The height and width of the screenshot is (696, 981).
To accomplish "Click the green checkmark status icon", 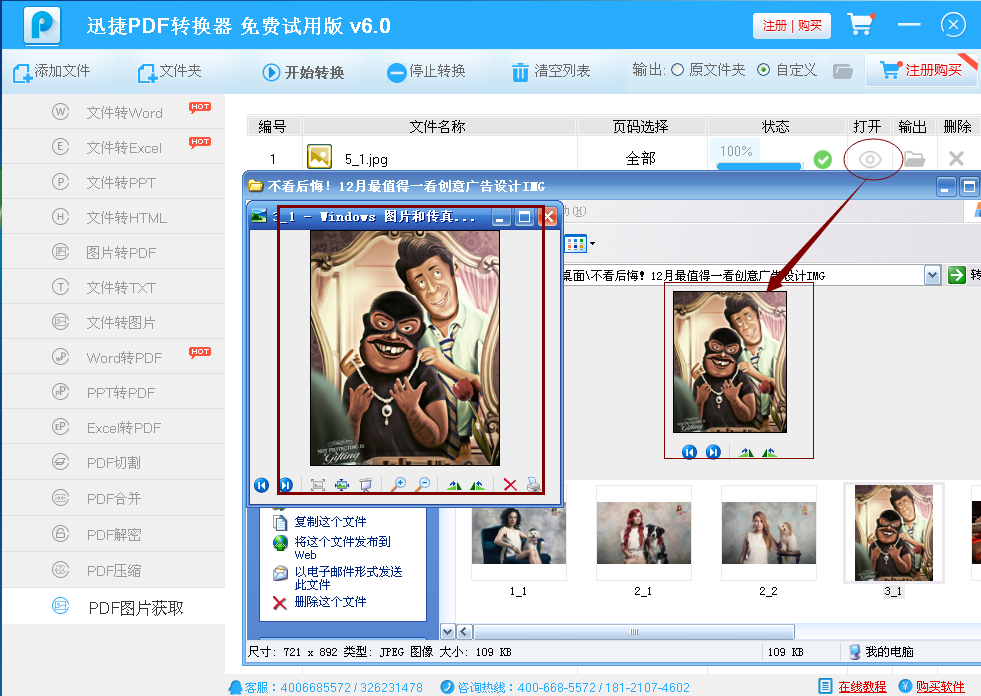I will (822, 160).
